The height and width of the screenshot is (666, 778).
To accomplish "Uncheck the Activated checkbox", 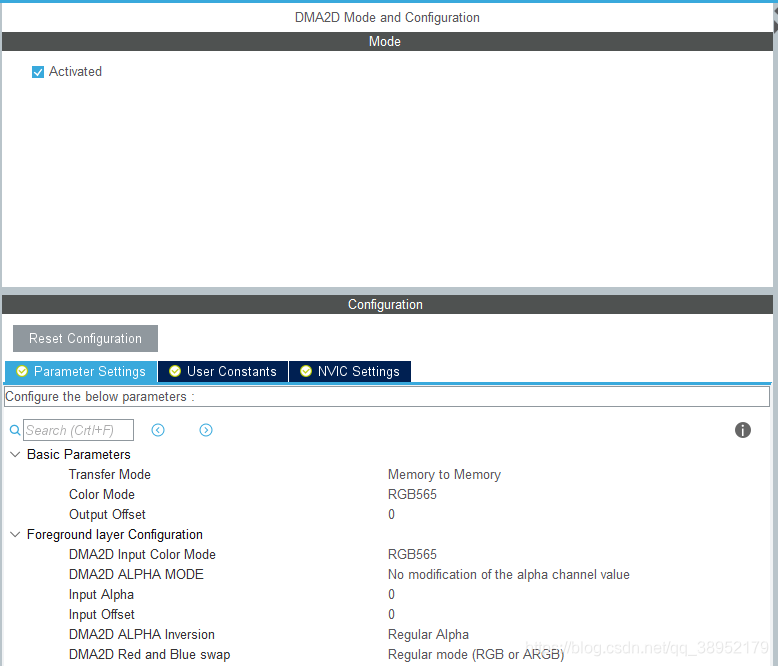I will [38, 72].
